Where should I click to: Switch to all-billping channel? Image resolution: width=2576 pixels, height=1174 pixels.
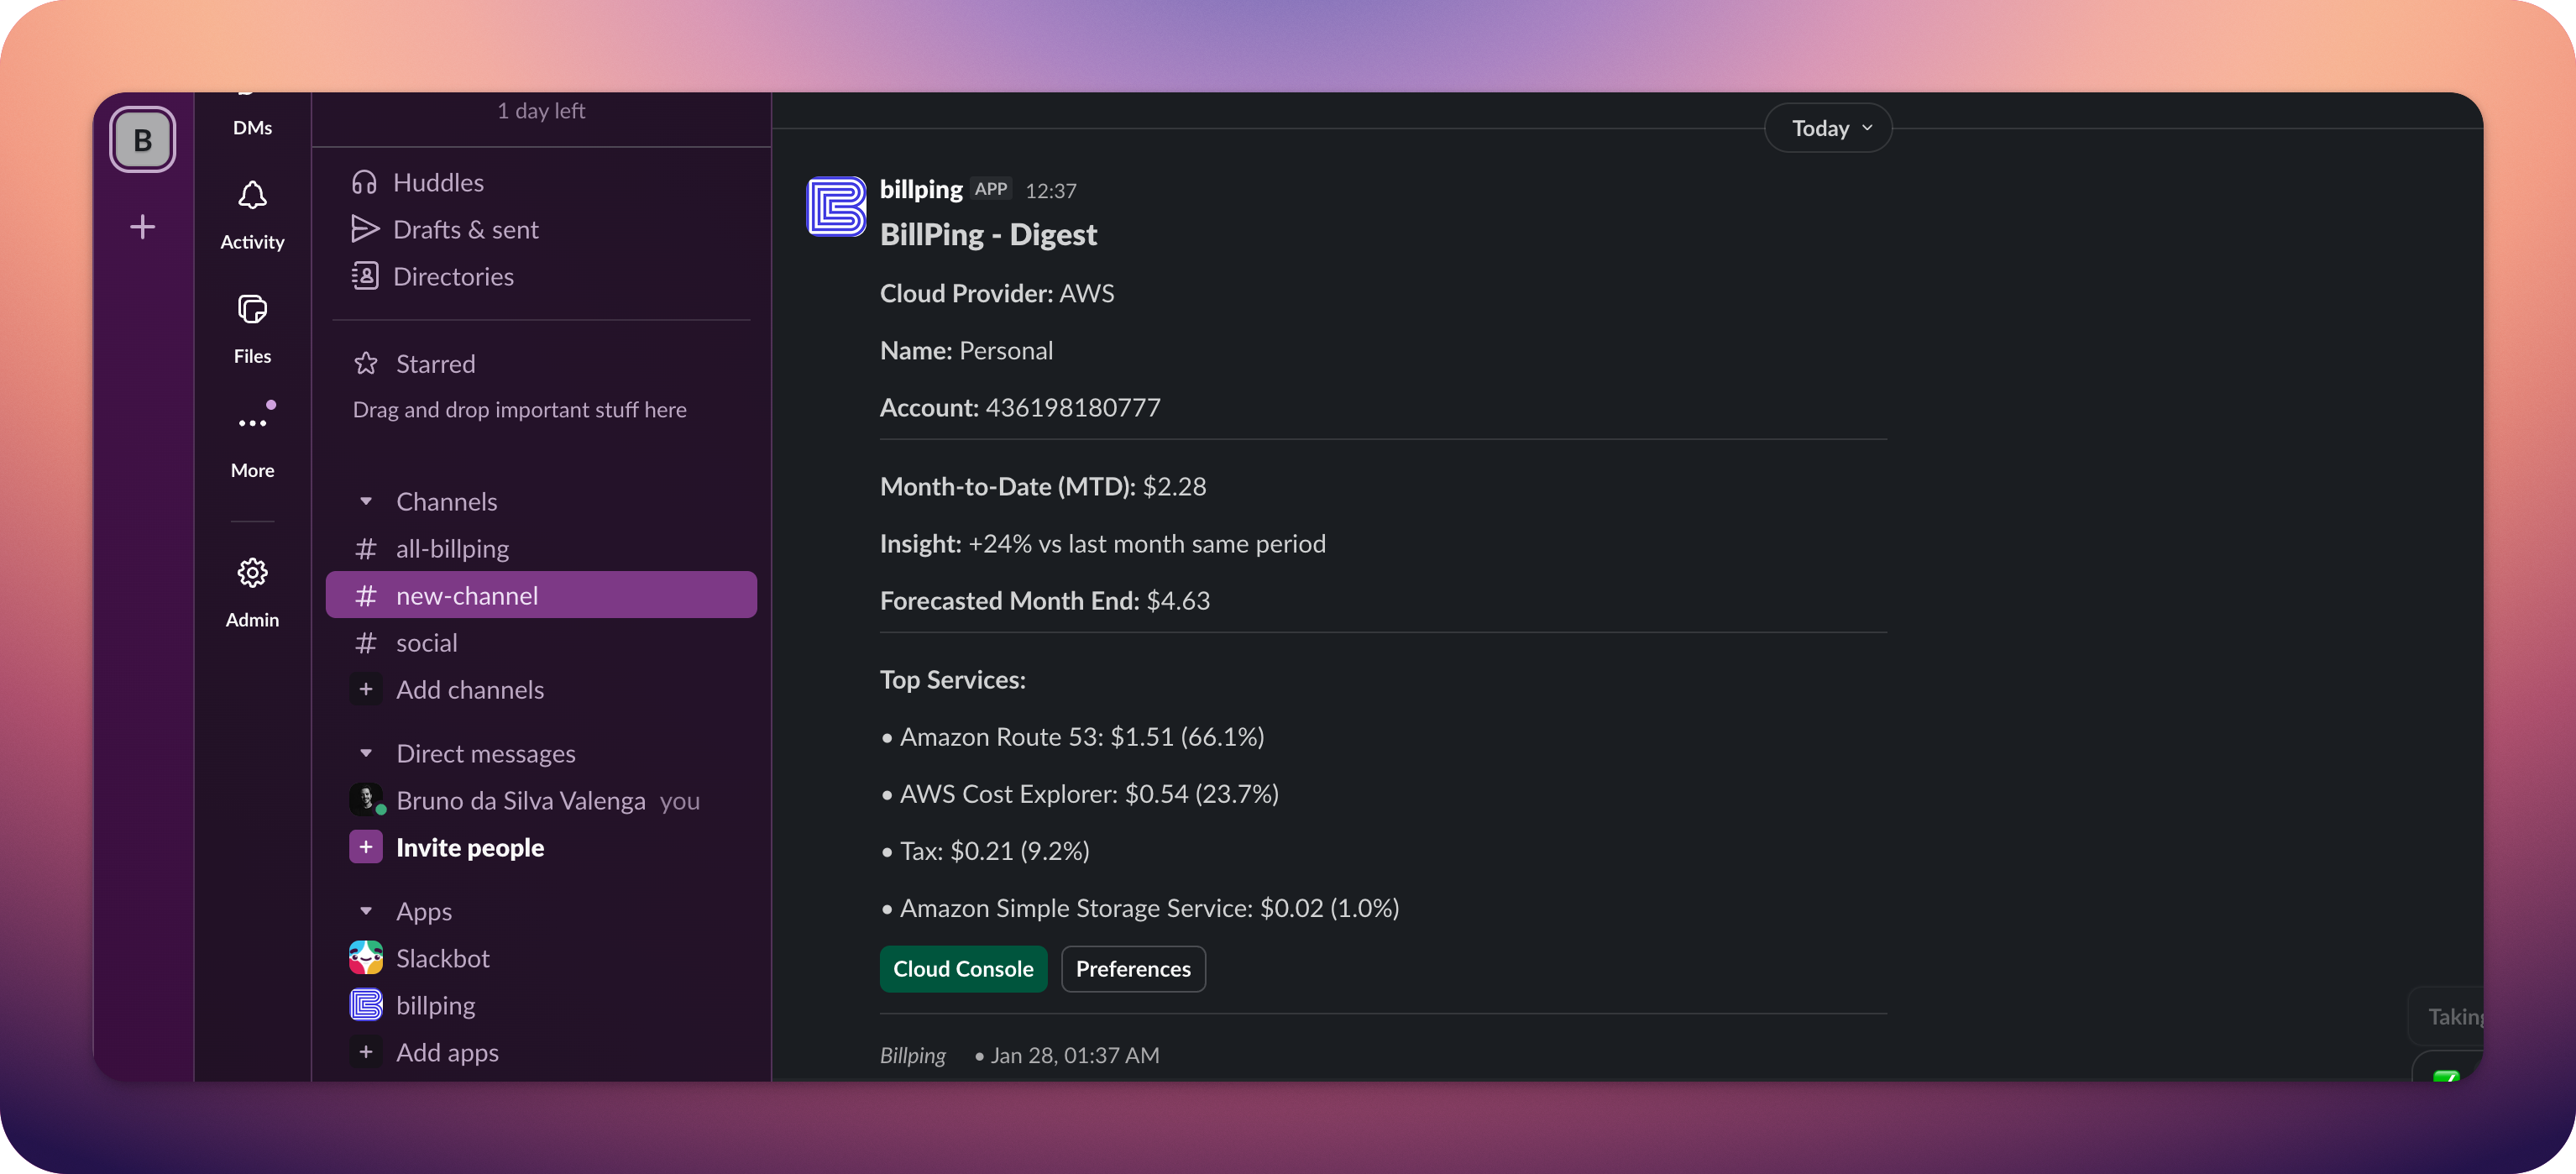(452, 549)
